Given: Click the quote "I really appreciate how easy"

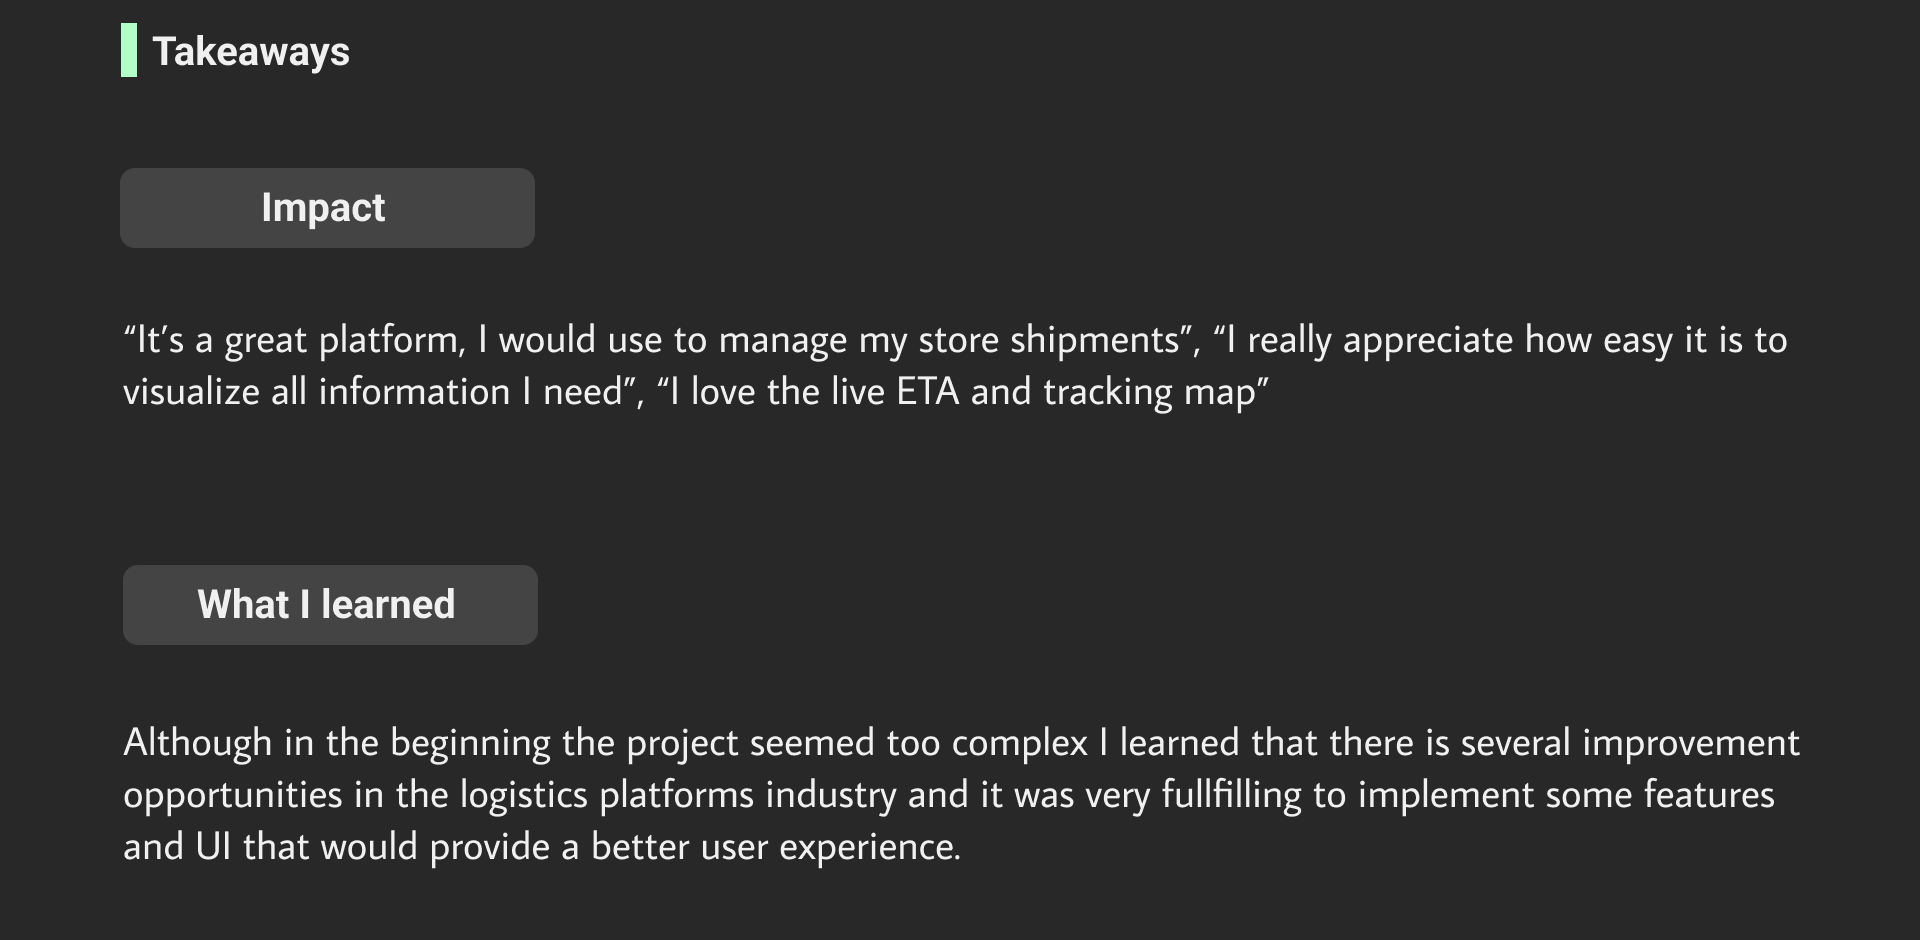Looking at the screenshot, I should pyautogui.click(x=1500, y=341).
